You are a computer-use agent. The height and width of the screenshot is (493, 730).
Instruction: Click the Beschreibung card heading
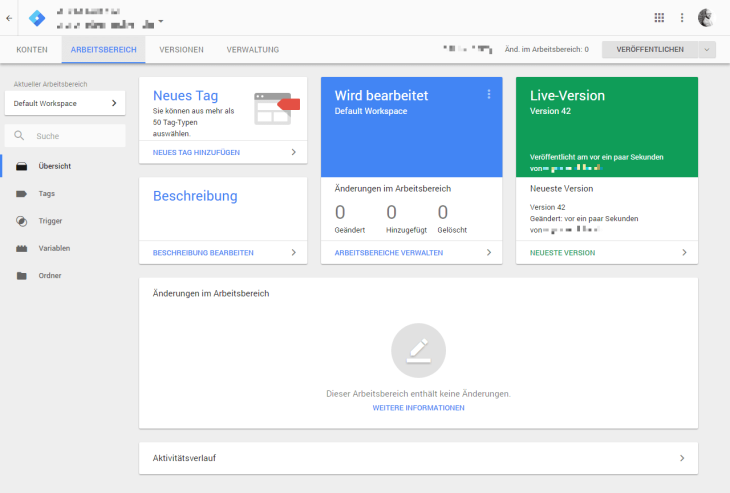coord(195,196)
